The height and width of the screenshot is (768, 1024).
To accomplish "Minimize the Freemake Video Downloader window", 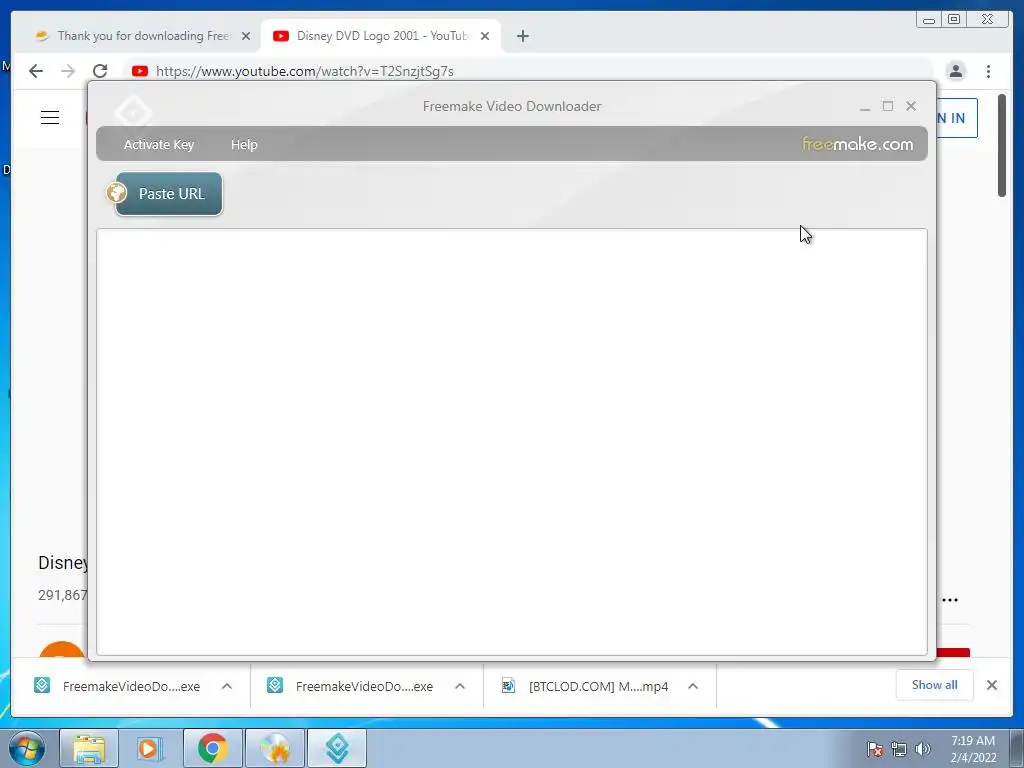I will tap(865, 106).
